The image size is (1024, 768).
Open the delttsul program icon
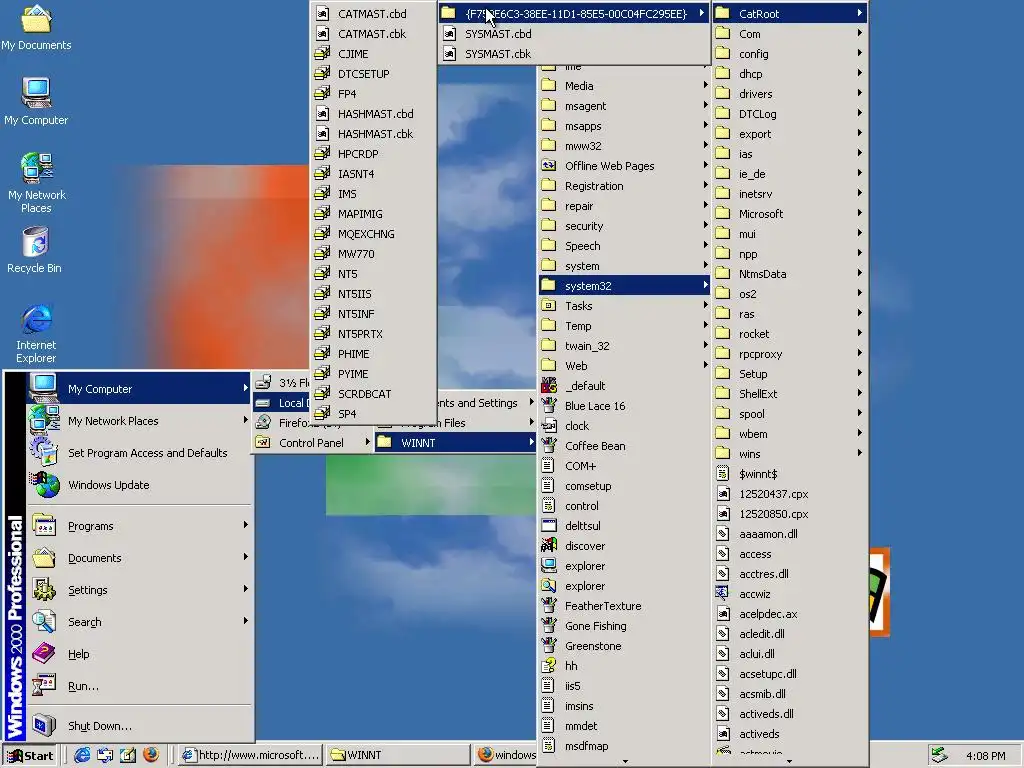coord(549,526)
